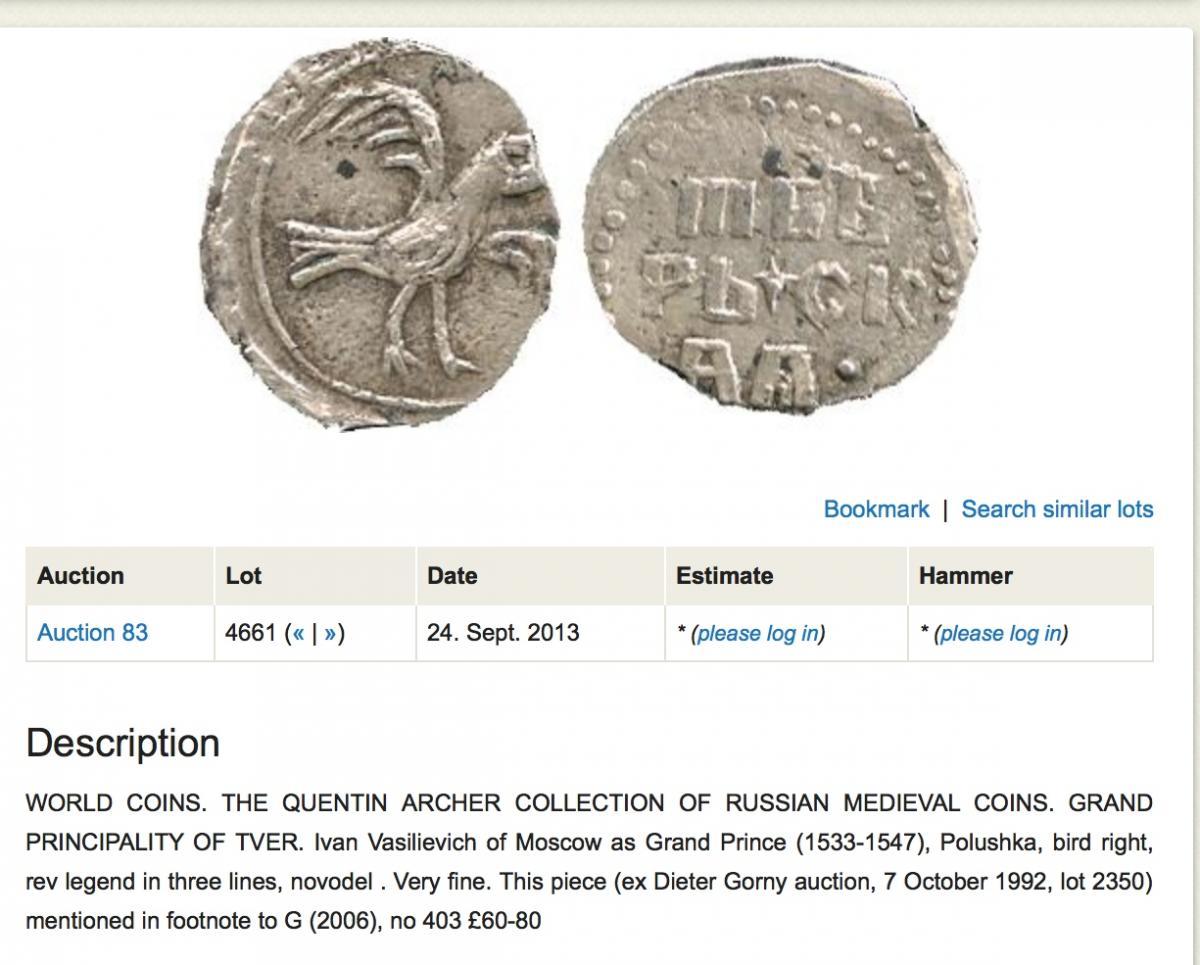Open the Auction 83 link
The width and height of the screenshot is (1200, 965).
(x=92, y=633)
